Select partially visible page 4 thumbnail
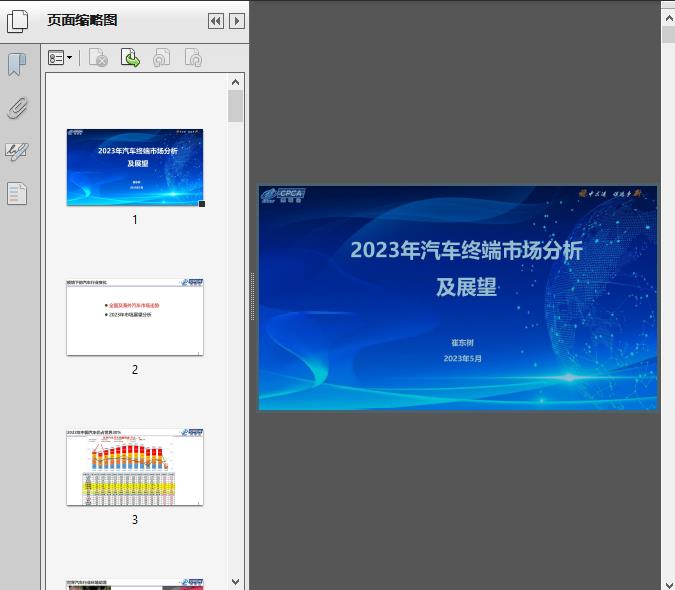This screenshot has width=675, height=590. click(x=135, y=584)
